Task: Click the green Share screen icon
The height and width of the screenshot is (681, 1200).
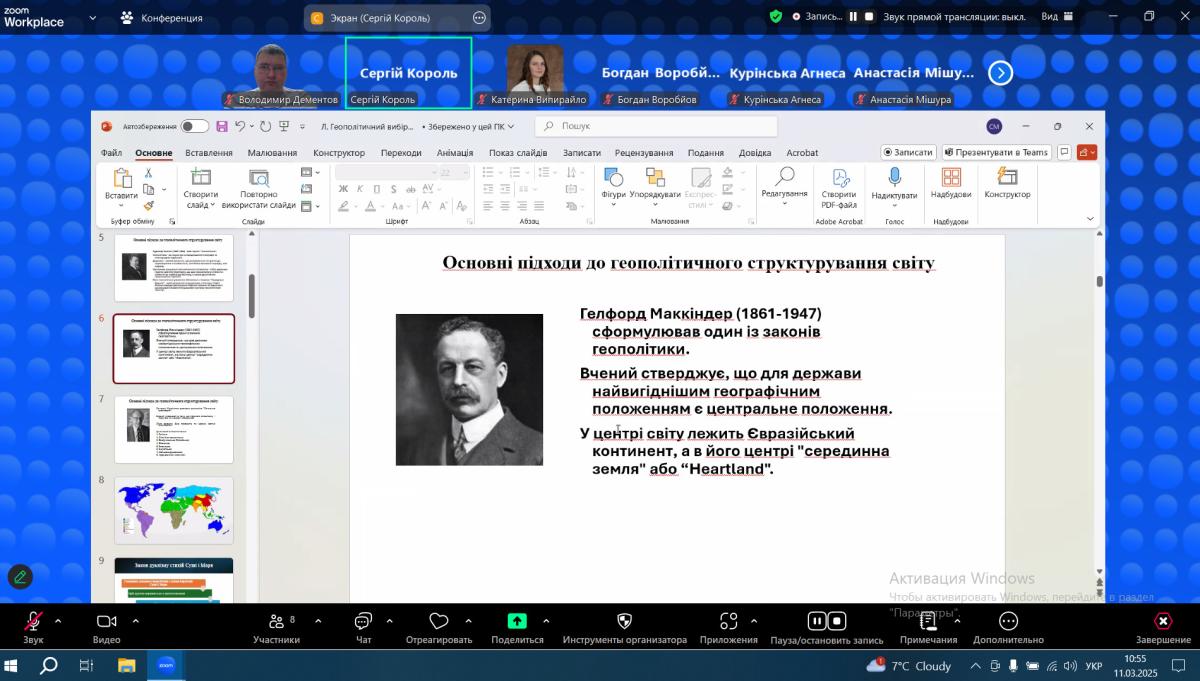Action: (x=517, y=621)
